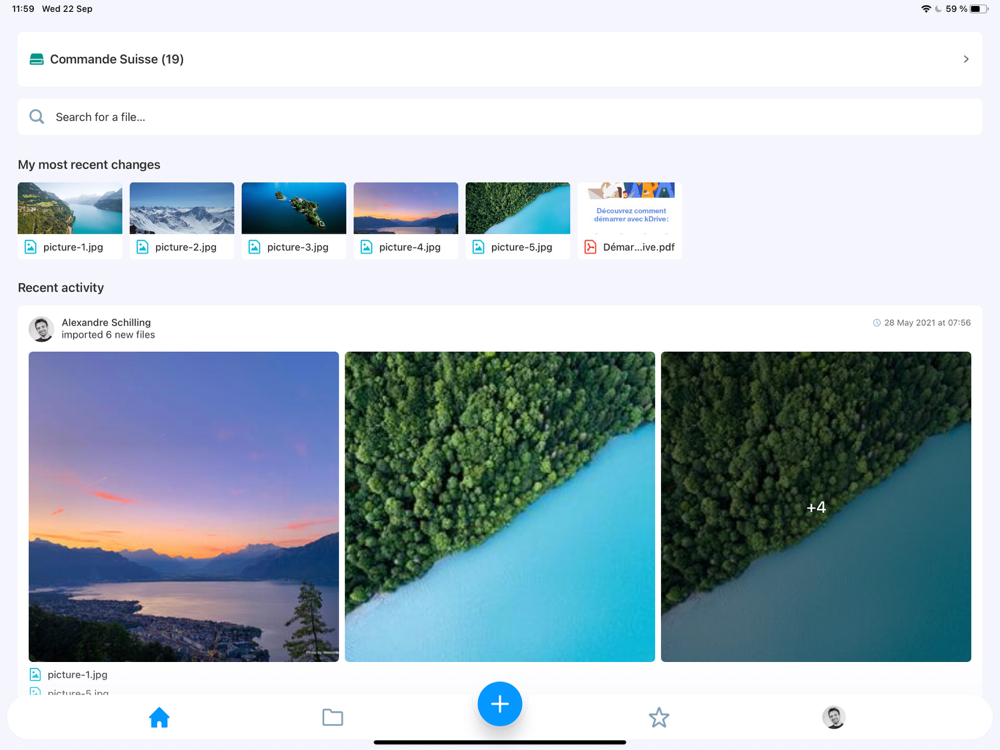The image size is (1000, 750).
Task: Focus the Search for a file field
Action: [499, 117]
